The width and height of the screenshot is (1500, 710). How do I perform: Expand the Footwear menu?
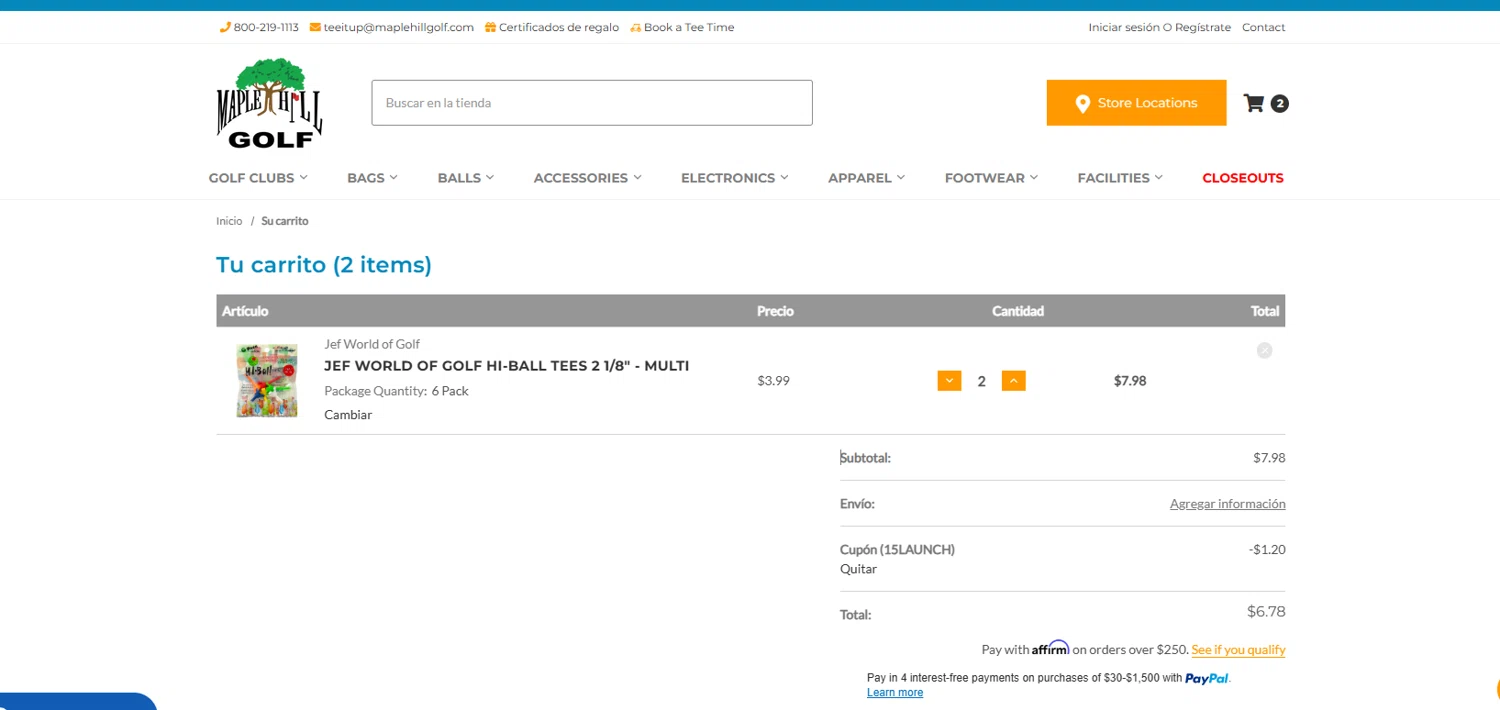tap(991, 178)
